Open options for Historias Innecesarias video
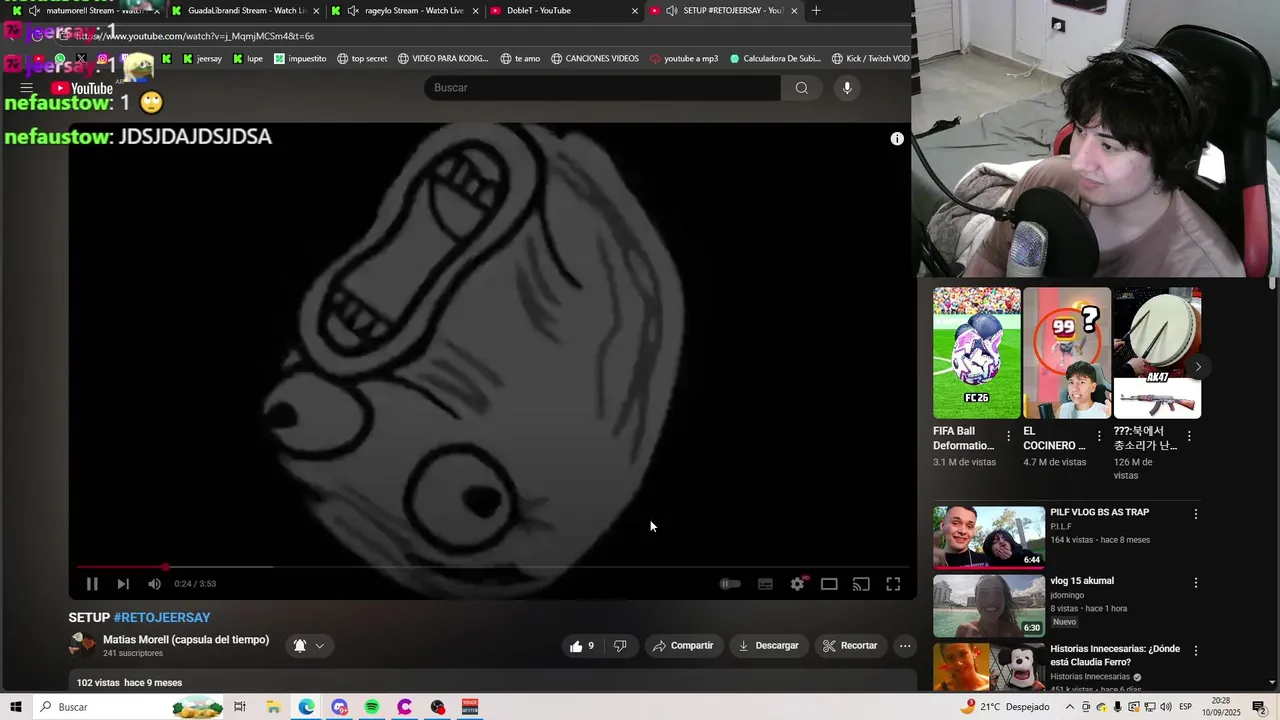Screen dimensions: 1280x720 tap(1195, 651)
